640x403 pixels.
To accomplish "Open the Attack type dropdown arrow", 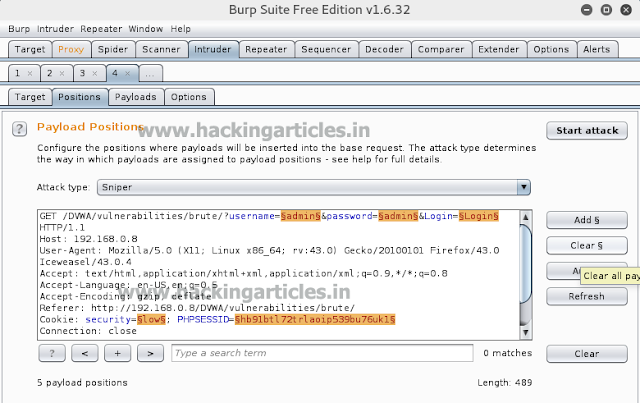I will point(524,187).
